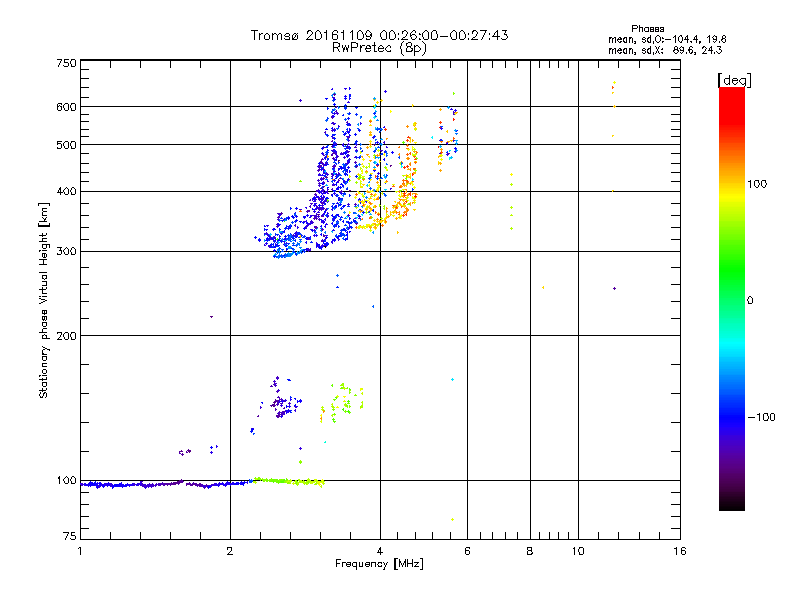Click the yellow points column near 7 MHz
800x600 pixels.
pyautogui.click(x=511, y=202)
